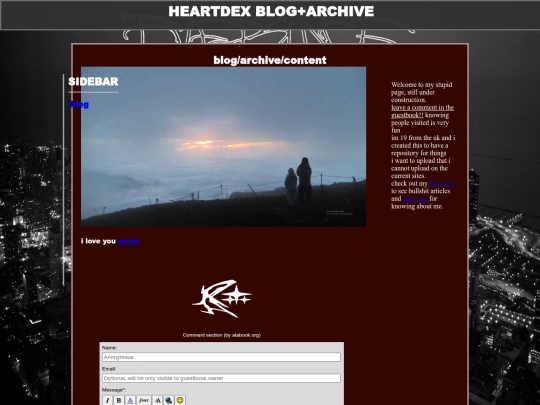Click the 'Welcome to my stupid' text
Viewport: 540px width, 405px height.
(x=422, y=85)
